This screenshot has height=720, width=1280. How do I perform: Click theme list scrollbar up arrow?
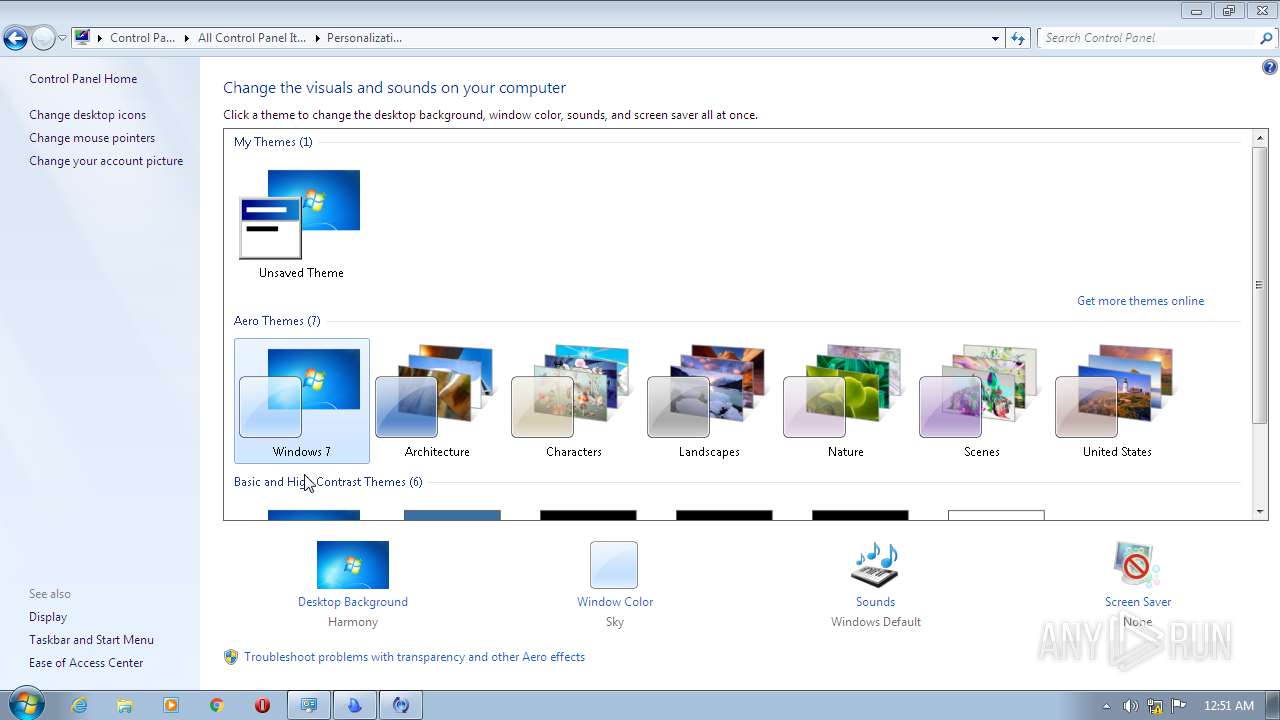point(1260,137)
